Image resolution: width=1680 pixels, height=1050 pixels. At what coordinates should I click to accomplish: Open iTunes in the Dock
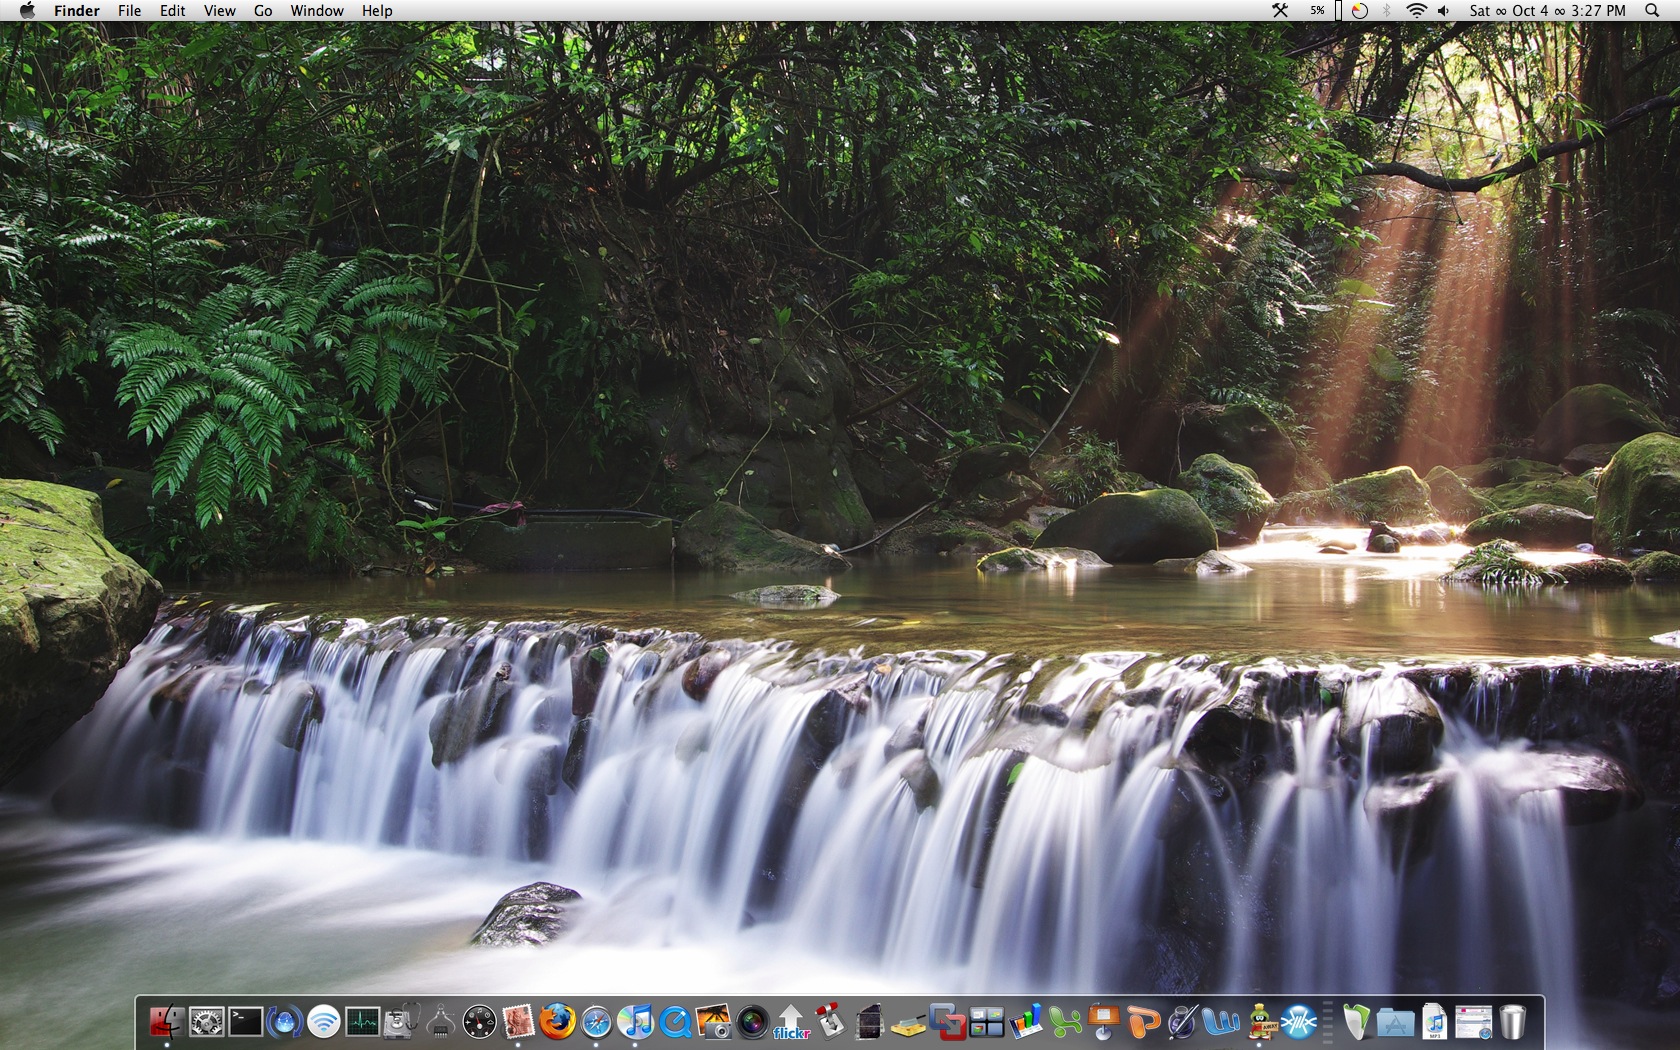636,1021
